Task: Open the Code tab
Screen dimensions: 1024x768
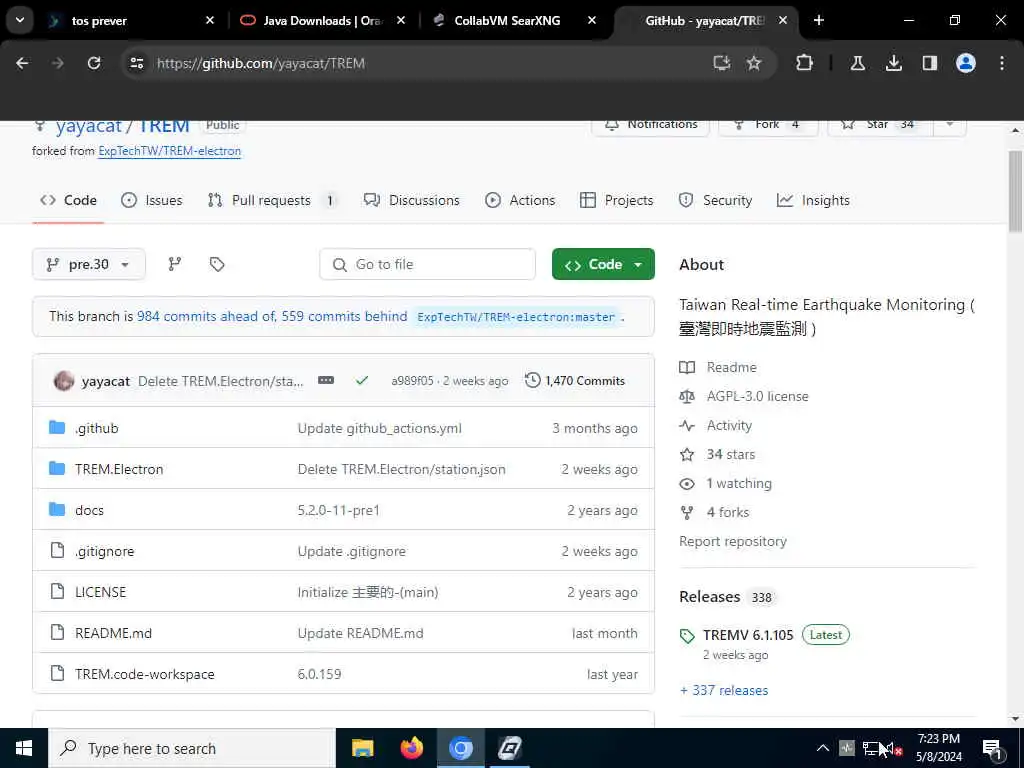Action: 69,200
